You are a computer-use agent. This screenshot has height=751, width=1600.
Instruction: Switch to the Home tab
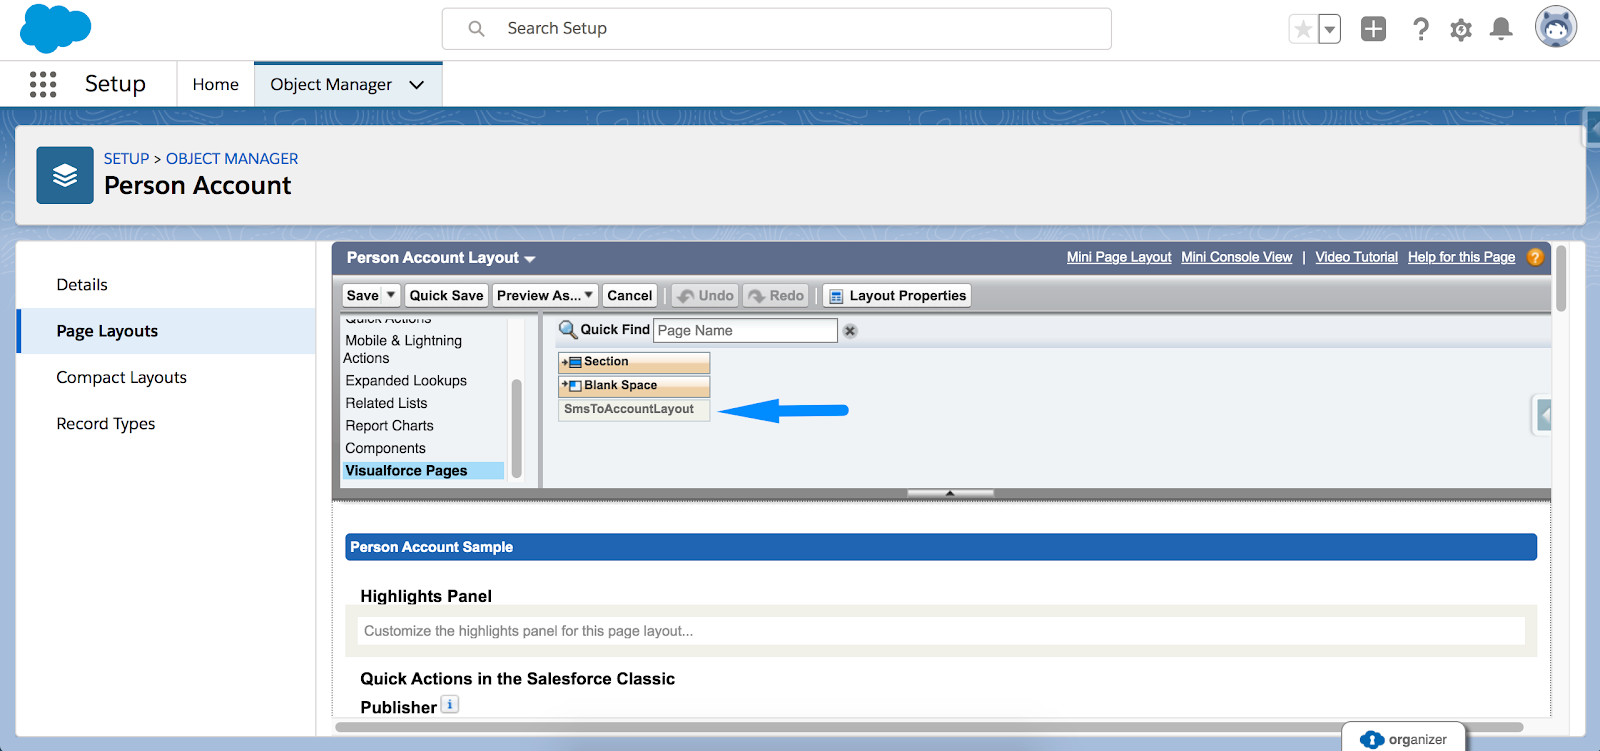pyautogui.click(x=216, y=85)
